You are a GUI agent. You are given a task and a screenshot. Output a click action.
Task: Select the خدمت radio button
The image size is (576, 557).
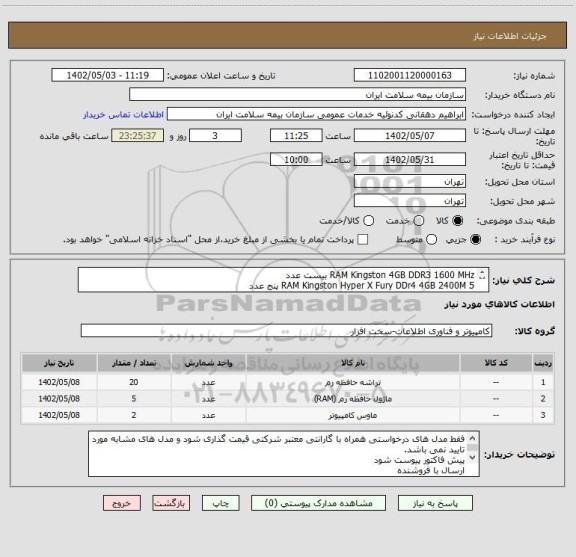coord(419,221)
